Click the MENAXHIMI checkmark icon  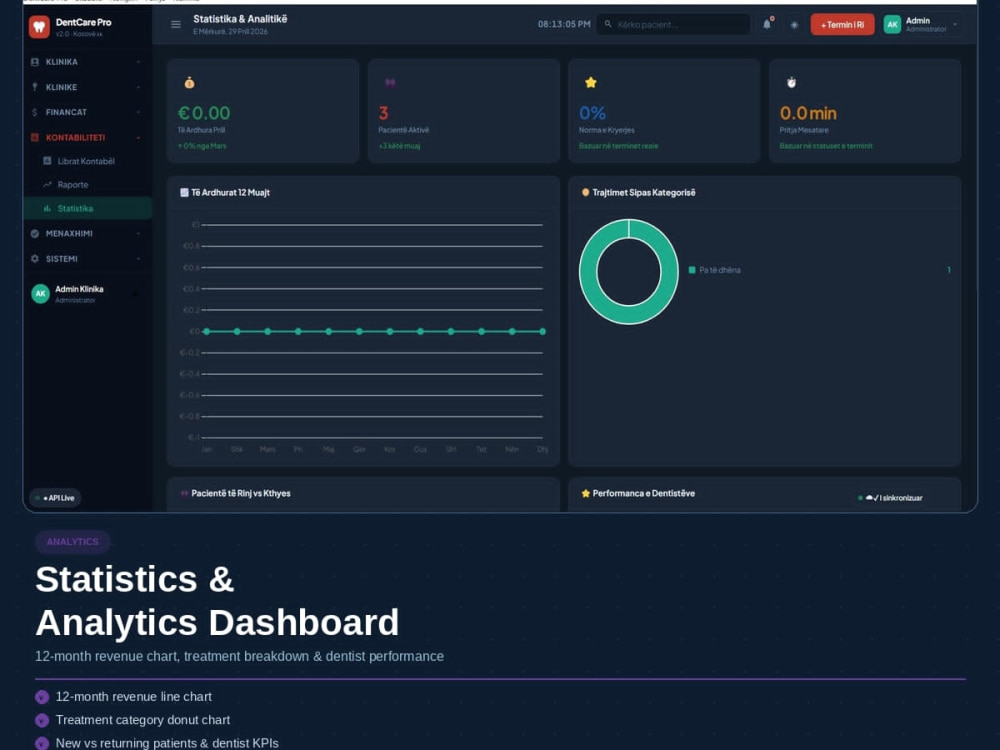pos(34,233)
